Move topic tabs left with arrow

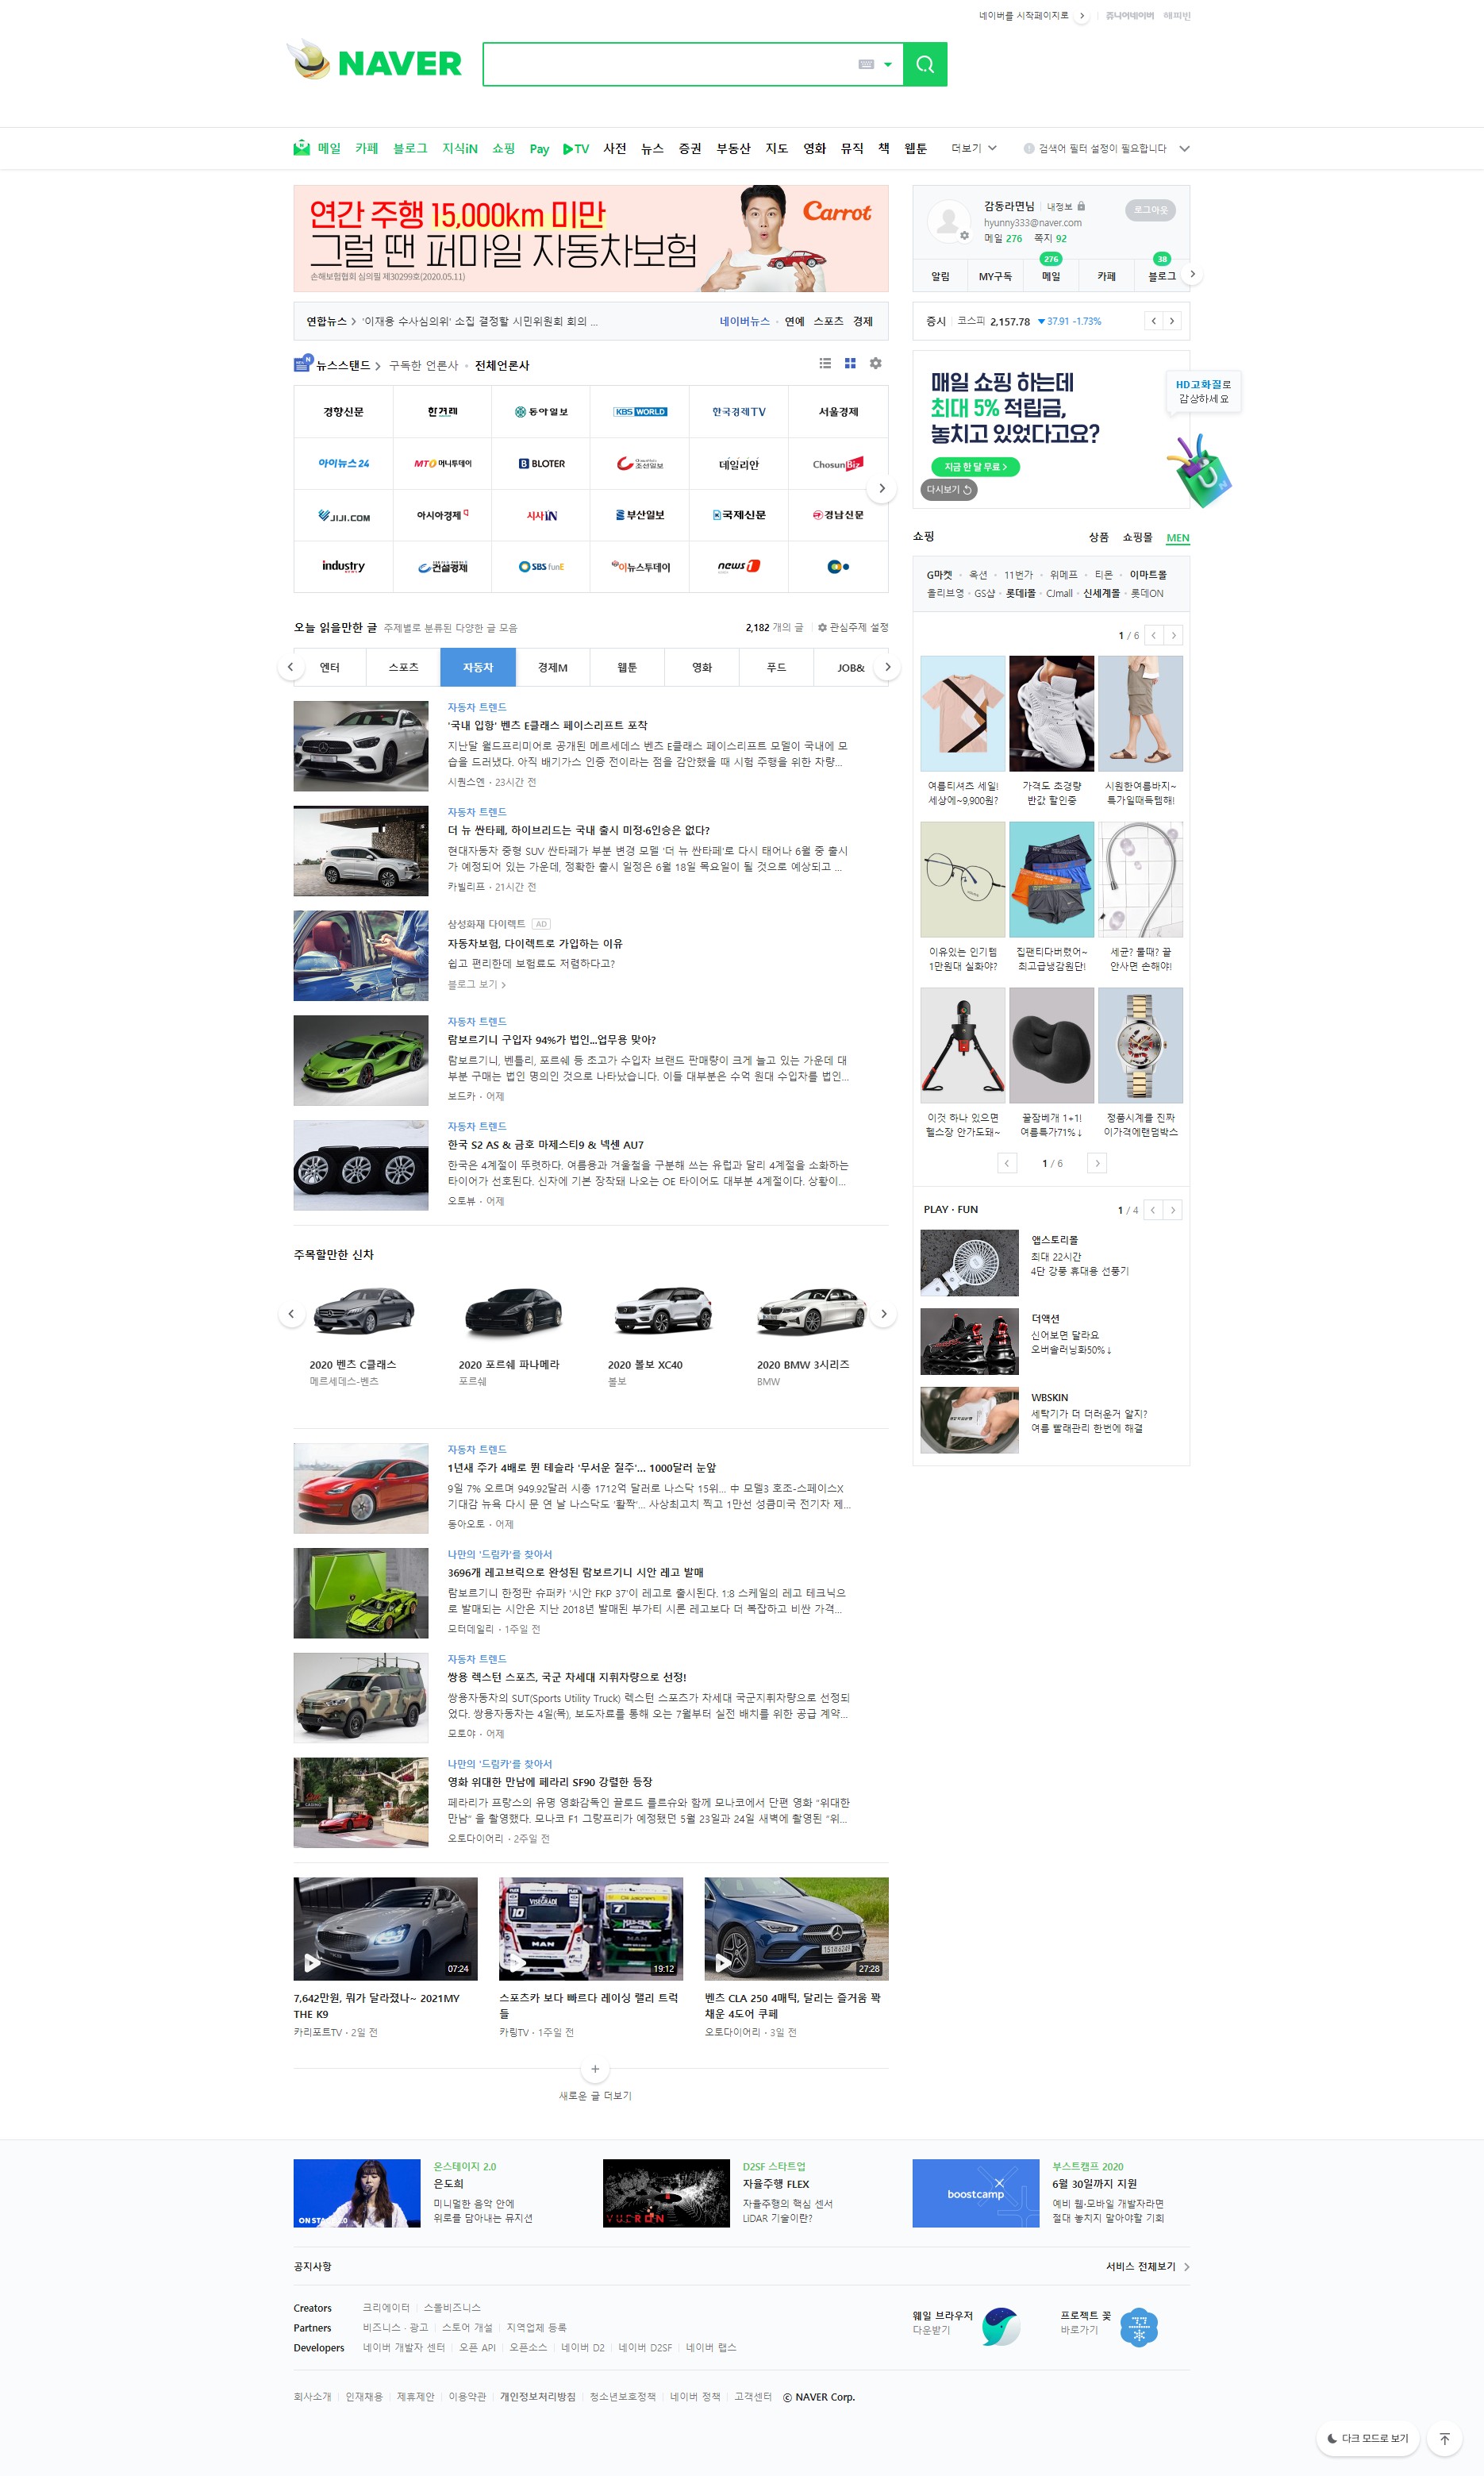(291, 667)
